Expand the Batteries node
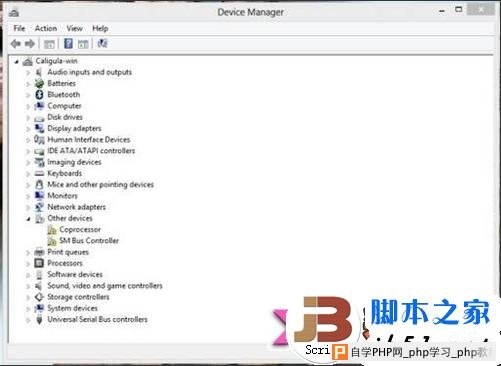The width and height of the screenshot is (501, 366). tap(28, 84)
